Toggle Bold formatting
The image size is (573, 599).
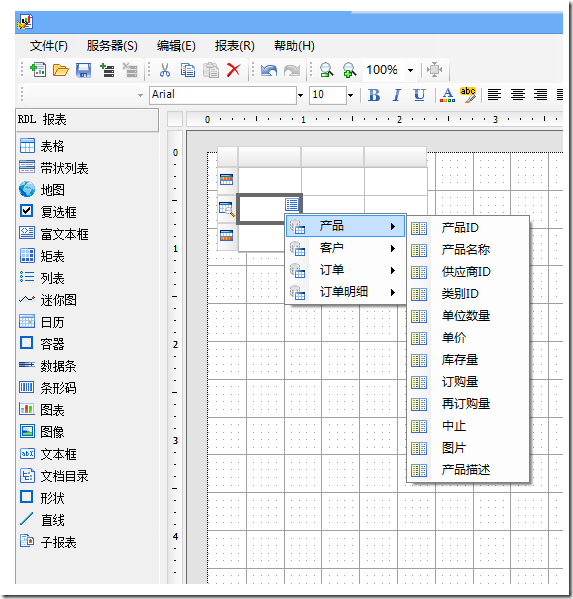click(374, 95)
